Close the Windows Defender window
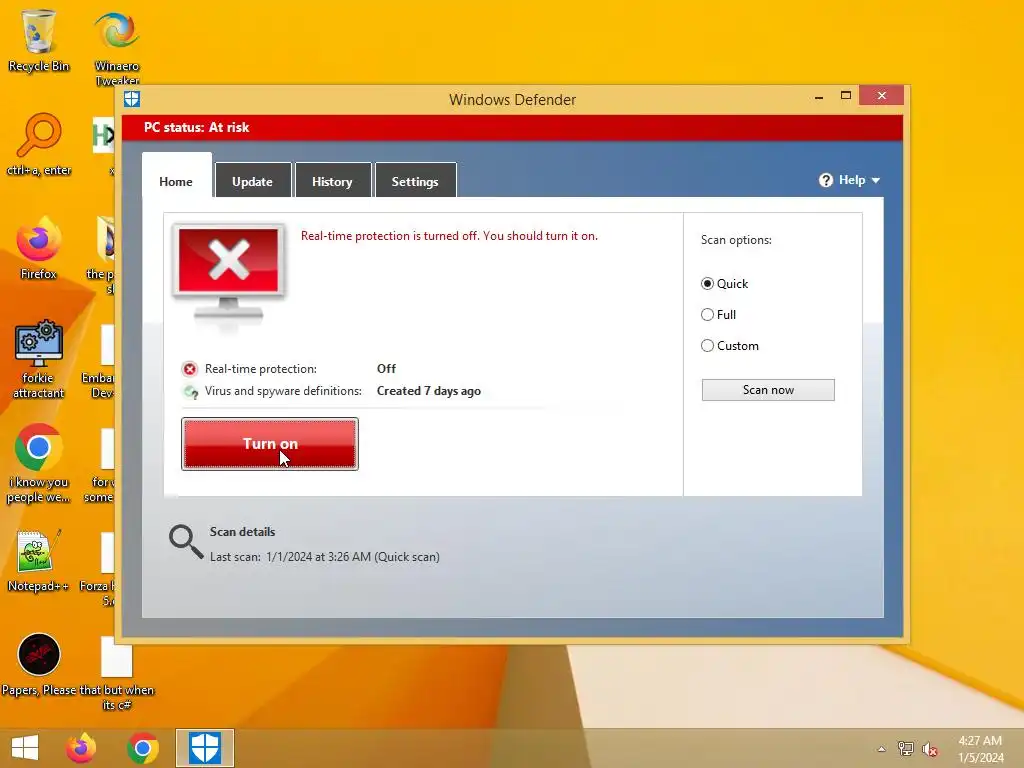This screenshot has width=1024, height=768. point(882,96)
